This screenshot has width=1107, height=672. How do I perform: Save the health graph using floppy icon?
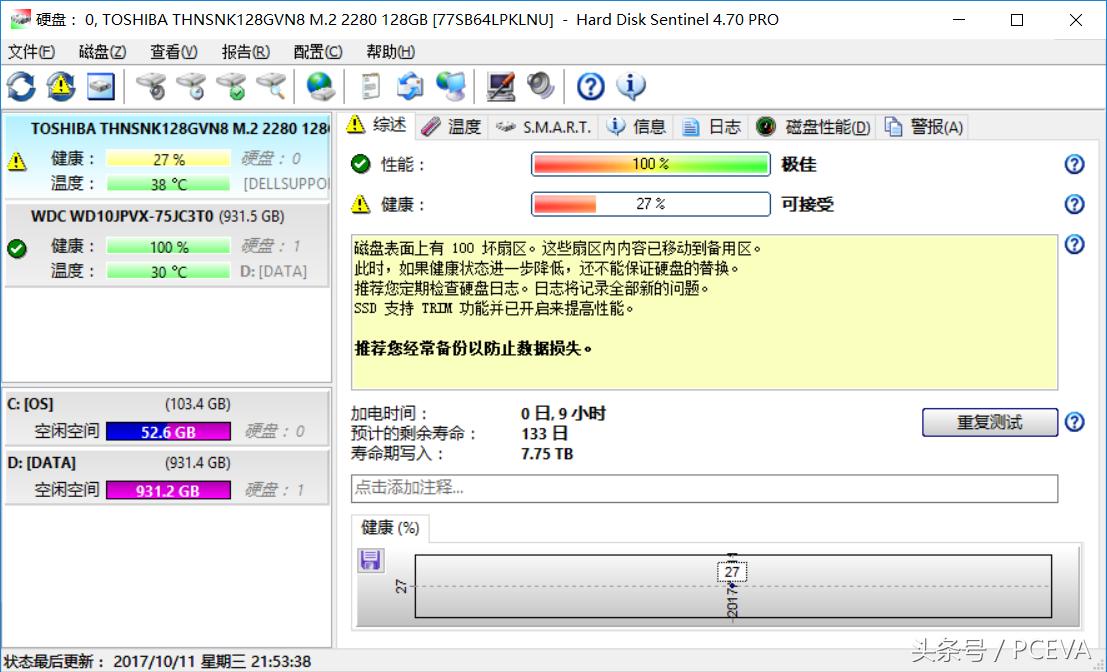click(371, 560)
